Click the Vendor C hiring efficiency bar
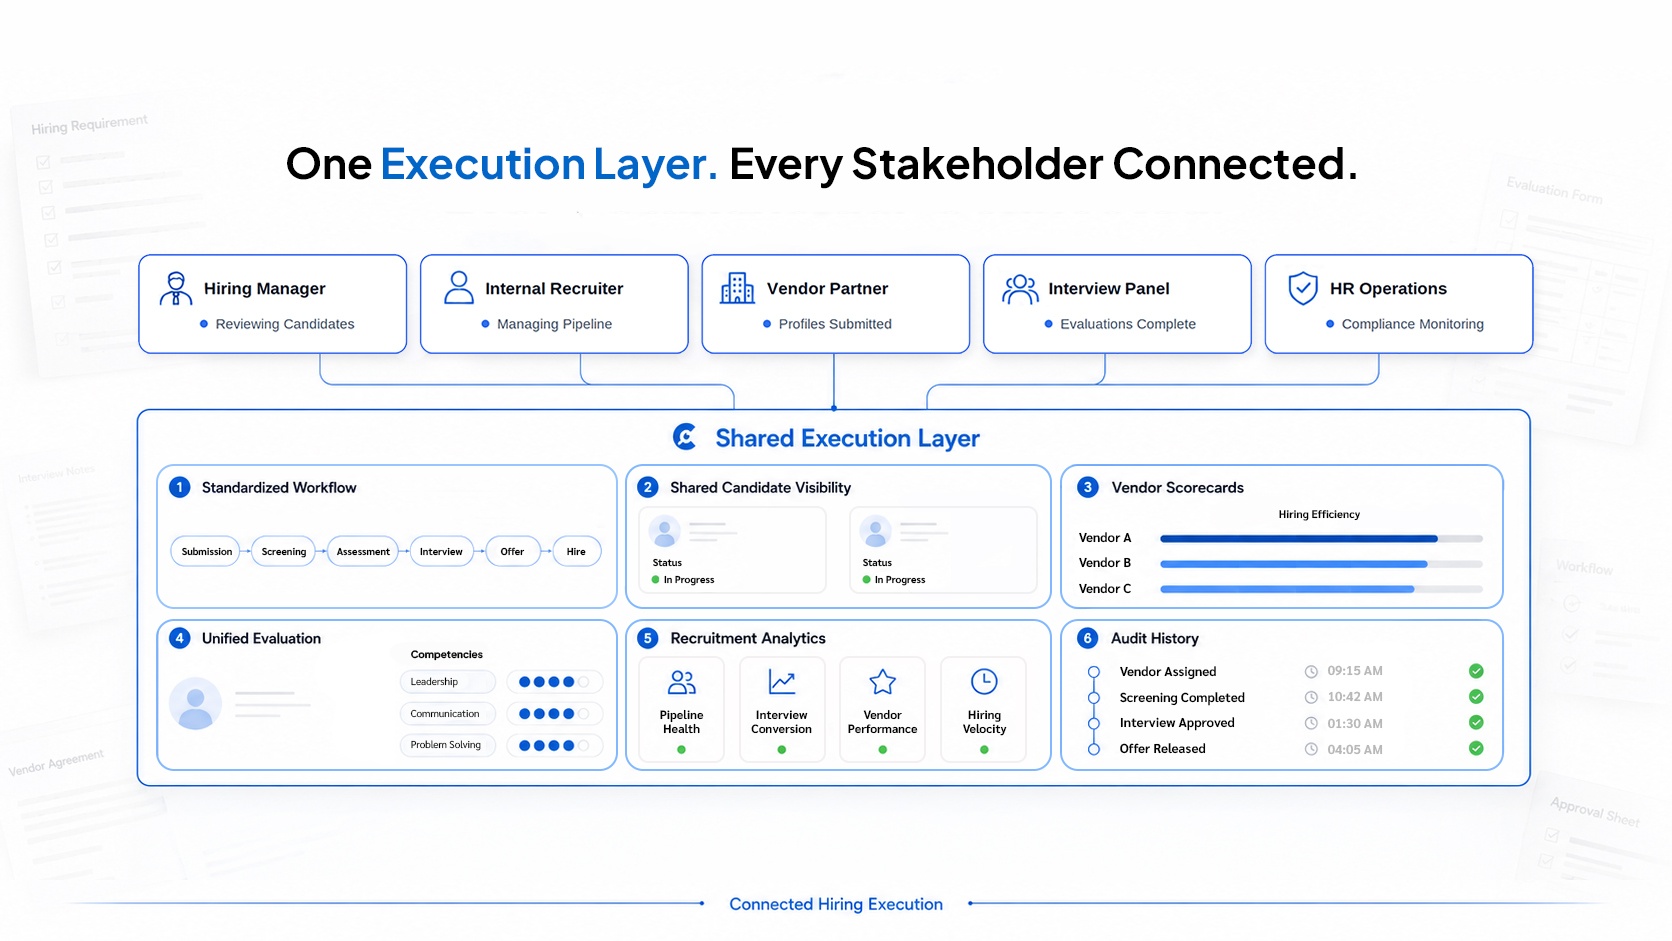1672x941 pixels. click(x=1321, y=589)
